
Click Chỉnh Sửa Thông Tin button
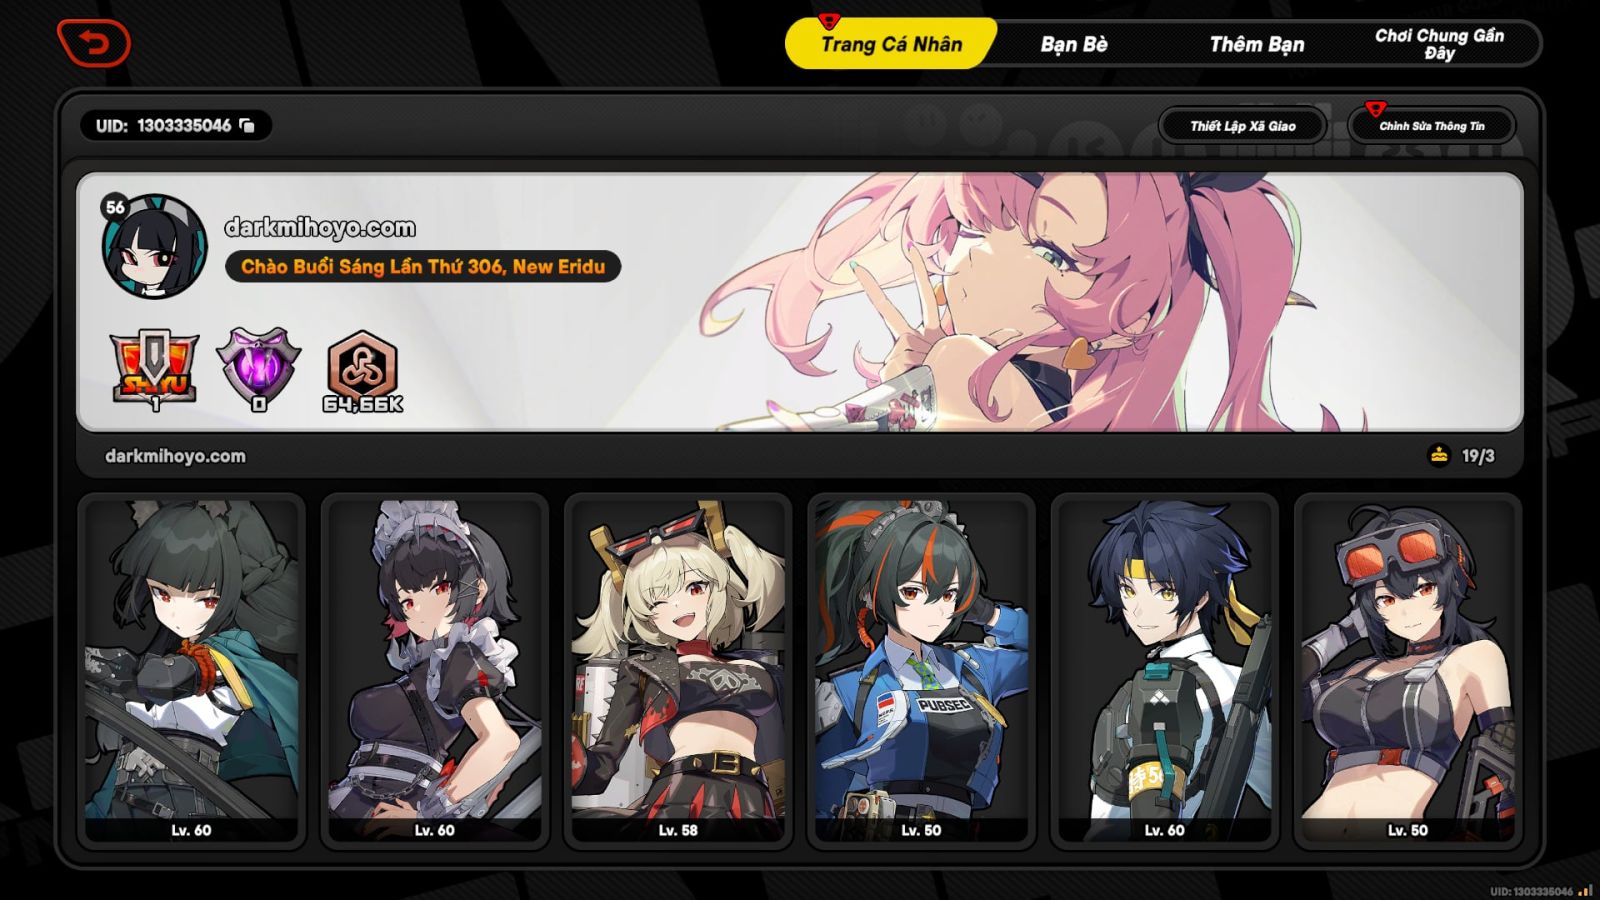click(x=1432, y=126)
